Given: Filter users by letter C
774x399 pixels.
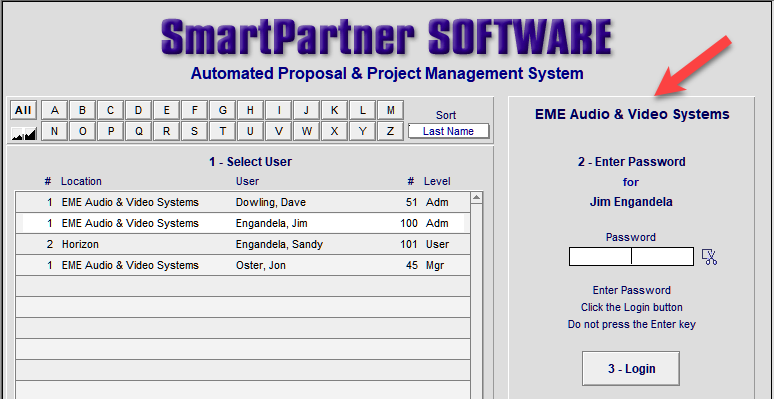Looking at the screenshot, I should (x=111, y=110).
